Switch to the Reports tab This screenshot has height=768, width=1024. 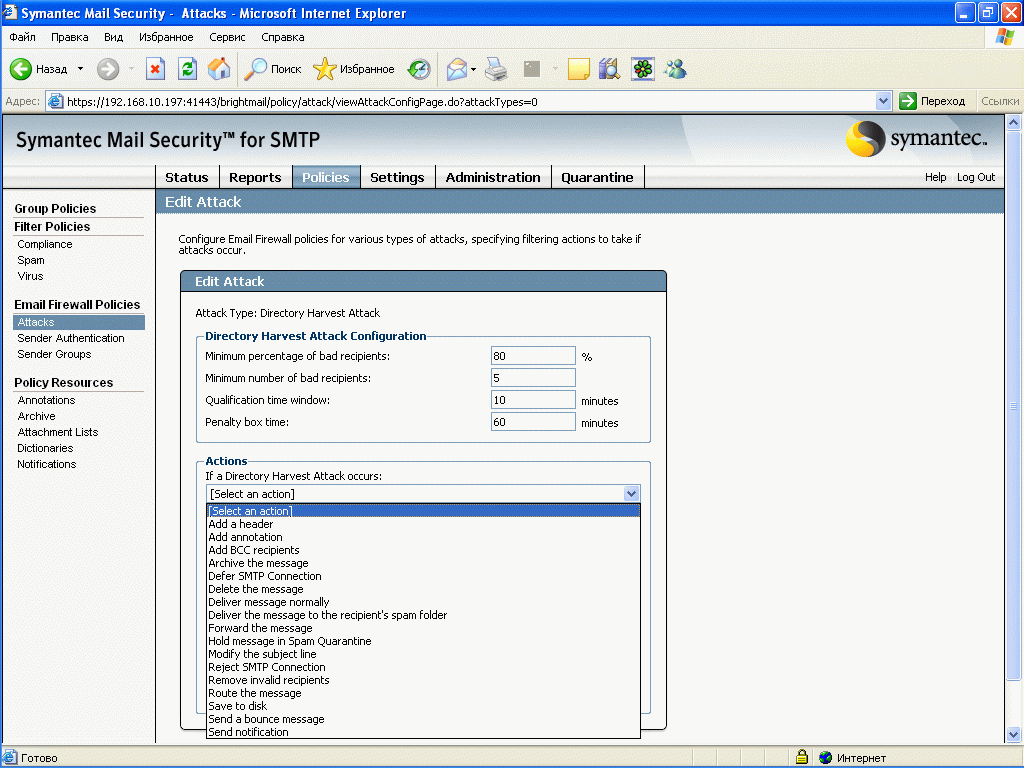[x=255, y=177]
